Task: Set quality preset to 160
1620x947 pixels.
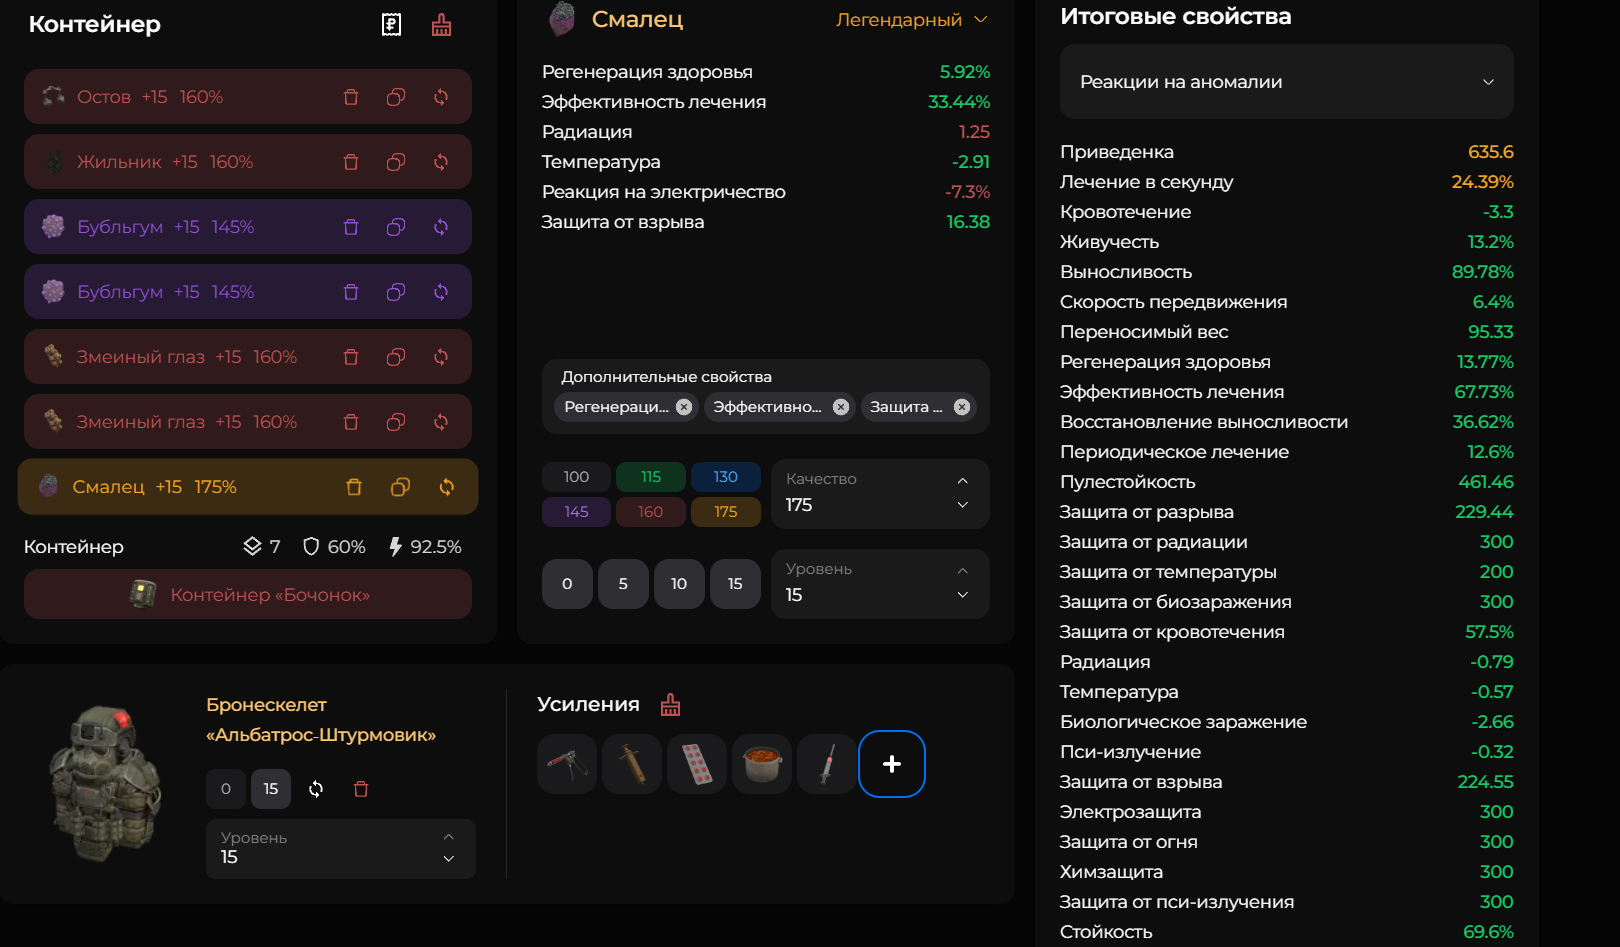Action: coord(650,512)
